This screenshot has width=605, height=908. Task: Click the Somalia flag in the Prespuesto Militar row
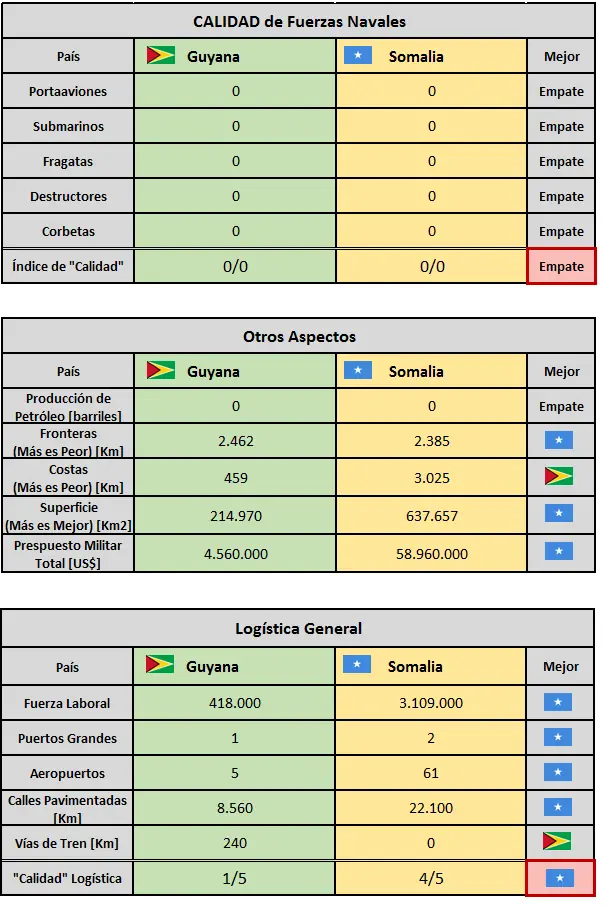[x=561, y=551]
